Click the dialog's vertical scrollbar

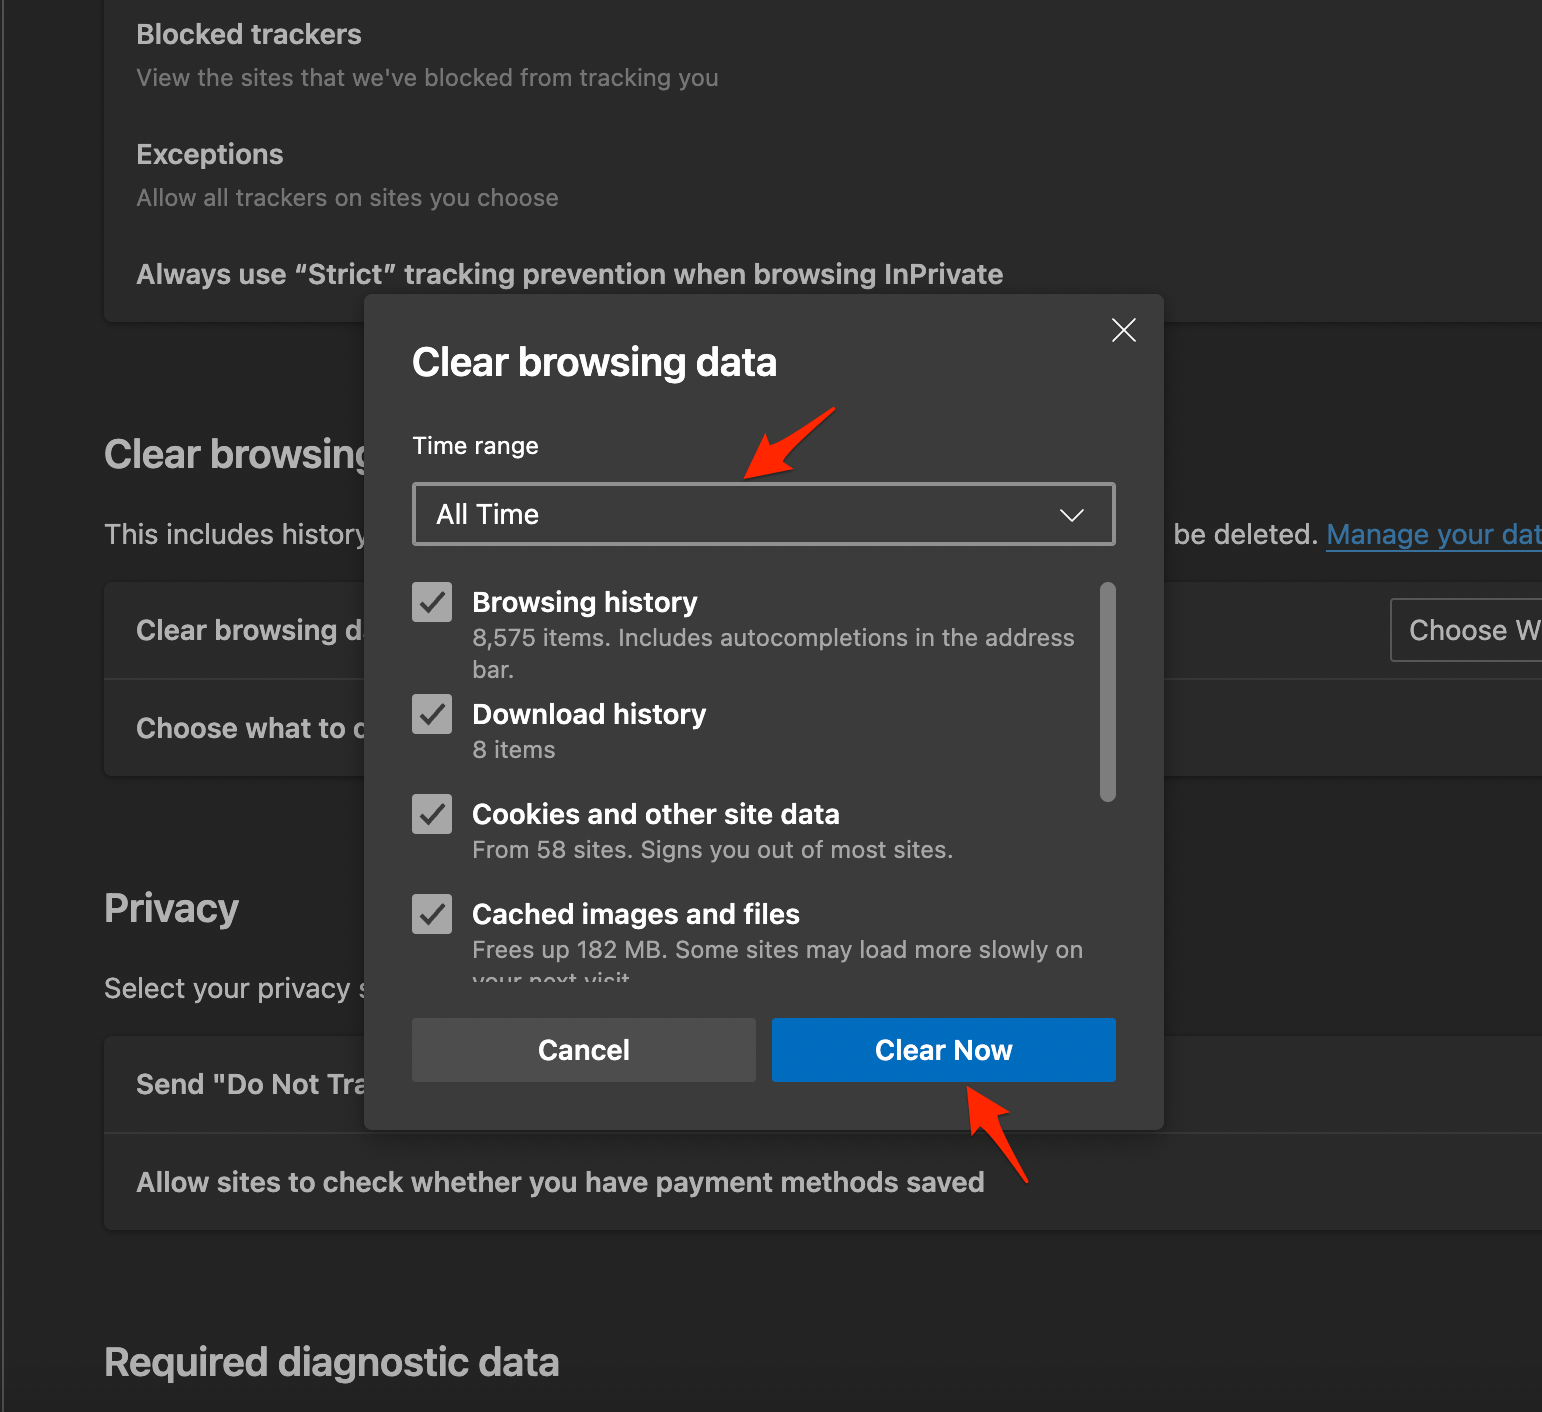tap(1107, 692)
